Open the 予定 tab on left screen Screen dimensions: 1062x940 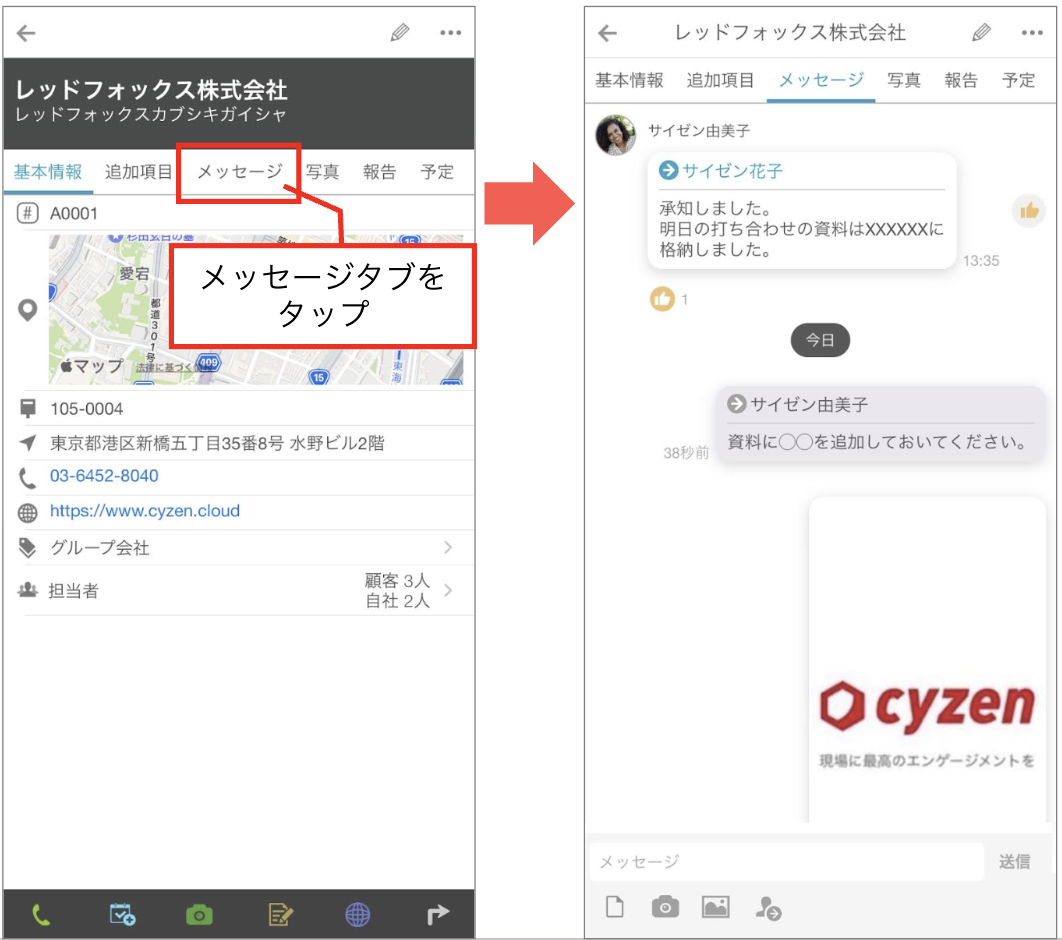436,172
